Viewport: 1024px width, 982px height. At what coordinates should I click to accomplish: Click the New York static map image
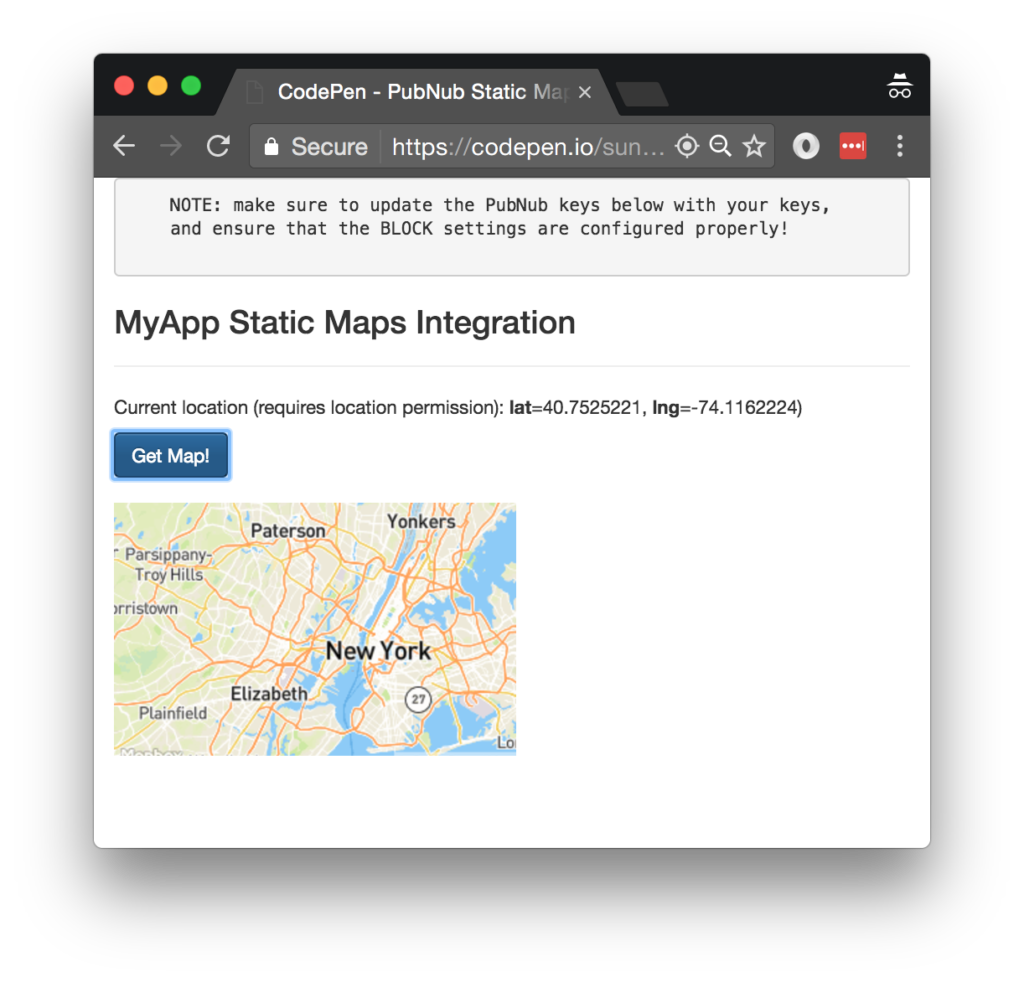tap(314, 628)
